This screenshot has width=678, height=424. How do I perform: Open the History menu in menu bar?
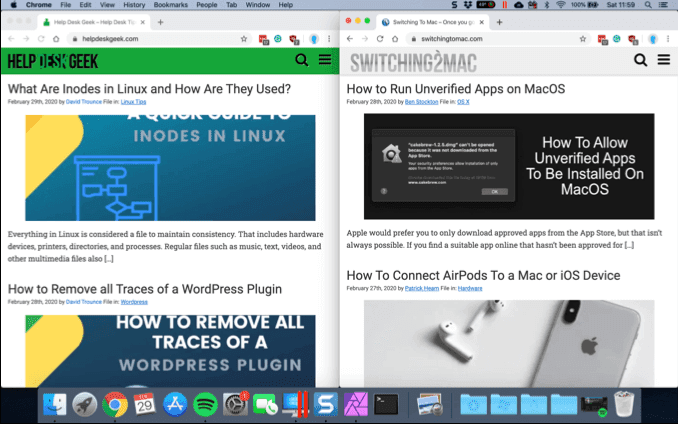tap(134, 5)
